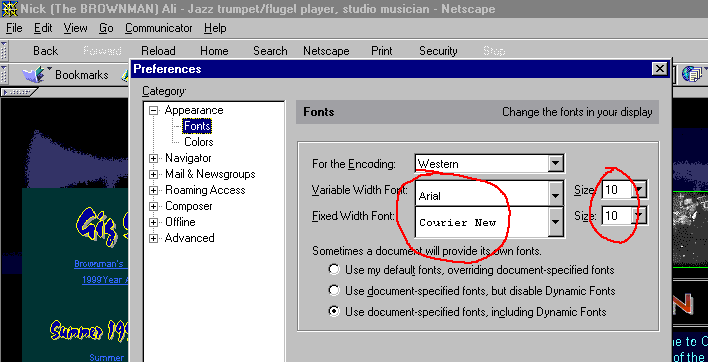Screen dimensions: 708x362
Task: Click the Courier New font field
Action: (x=482, y=222)
